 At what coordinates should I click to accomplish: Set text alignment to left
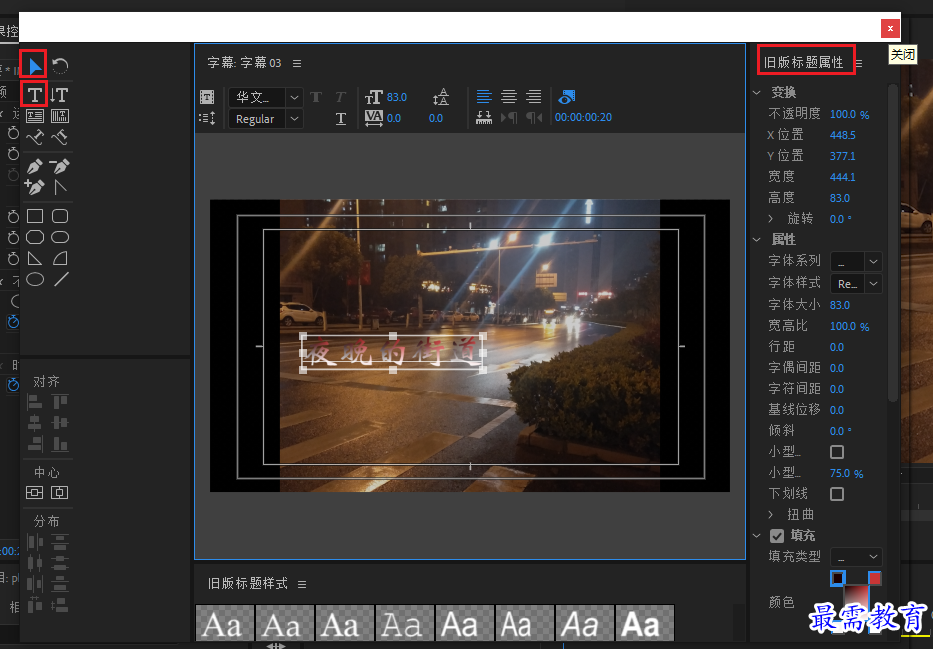pyautogui.click(x=484, y=96)
